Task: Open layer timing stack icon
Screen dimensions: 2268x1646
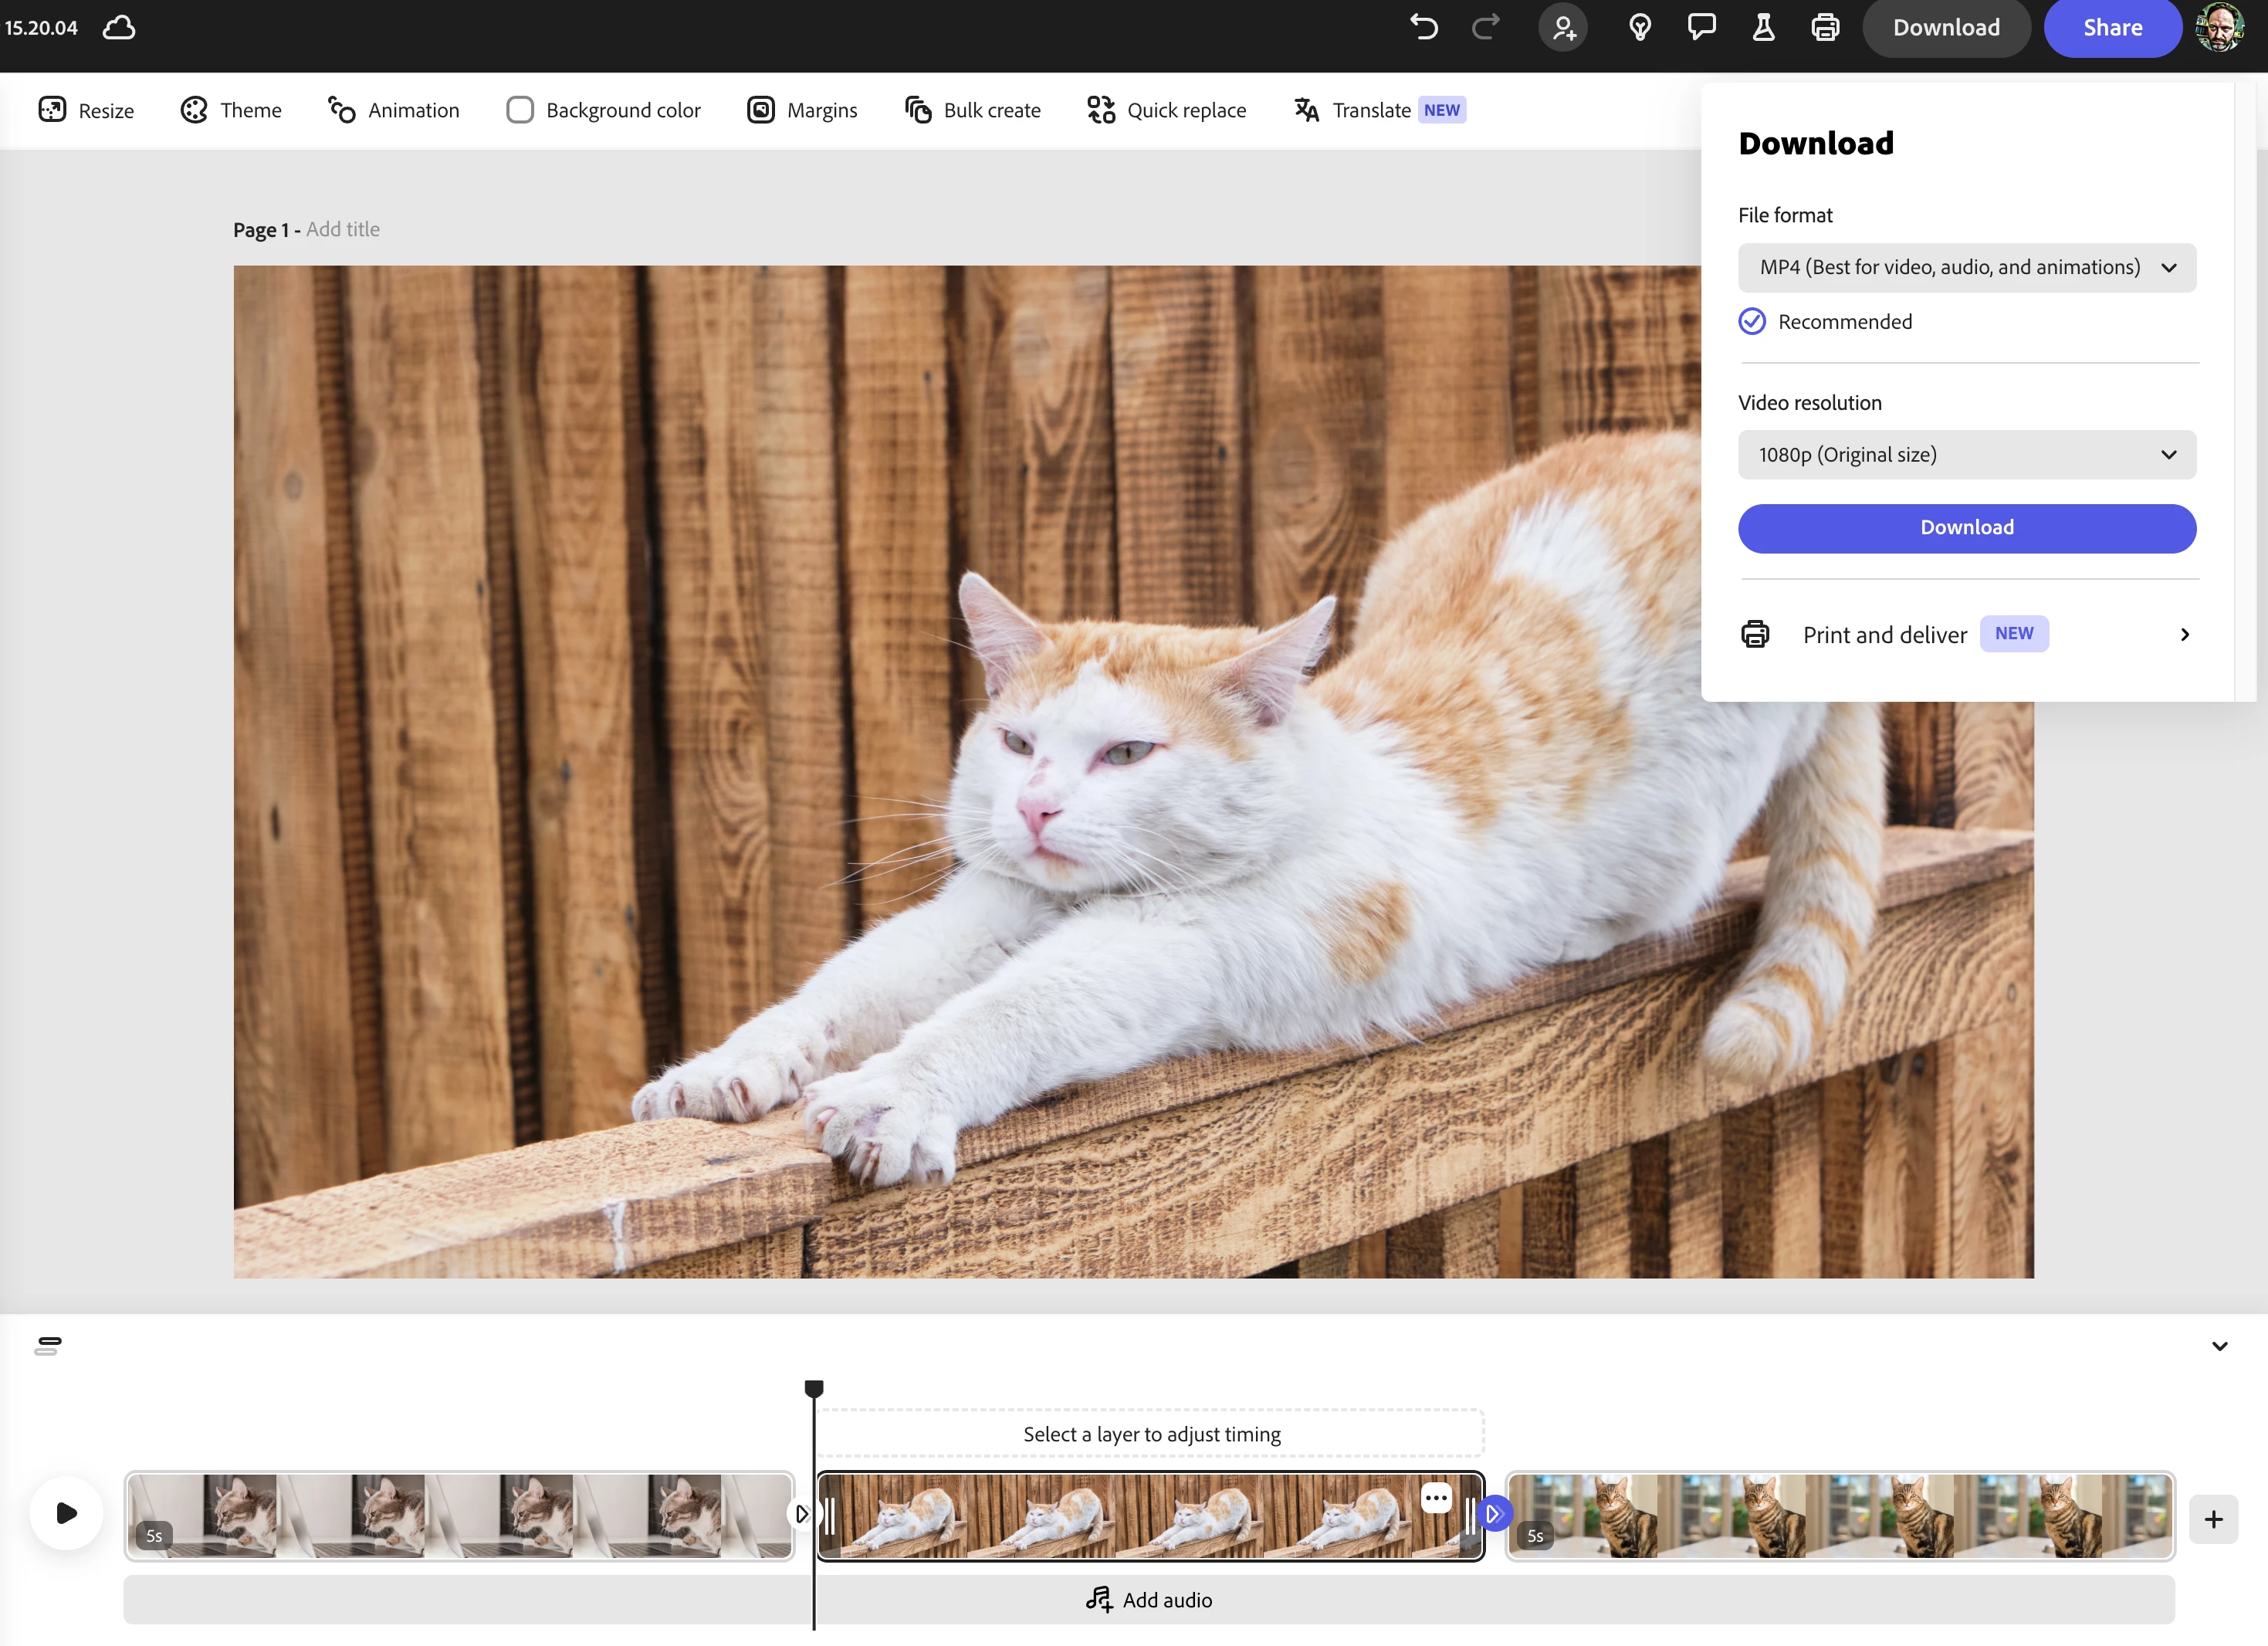Action: click(x=48, y=1345)
